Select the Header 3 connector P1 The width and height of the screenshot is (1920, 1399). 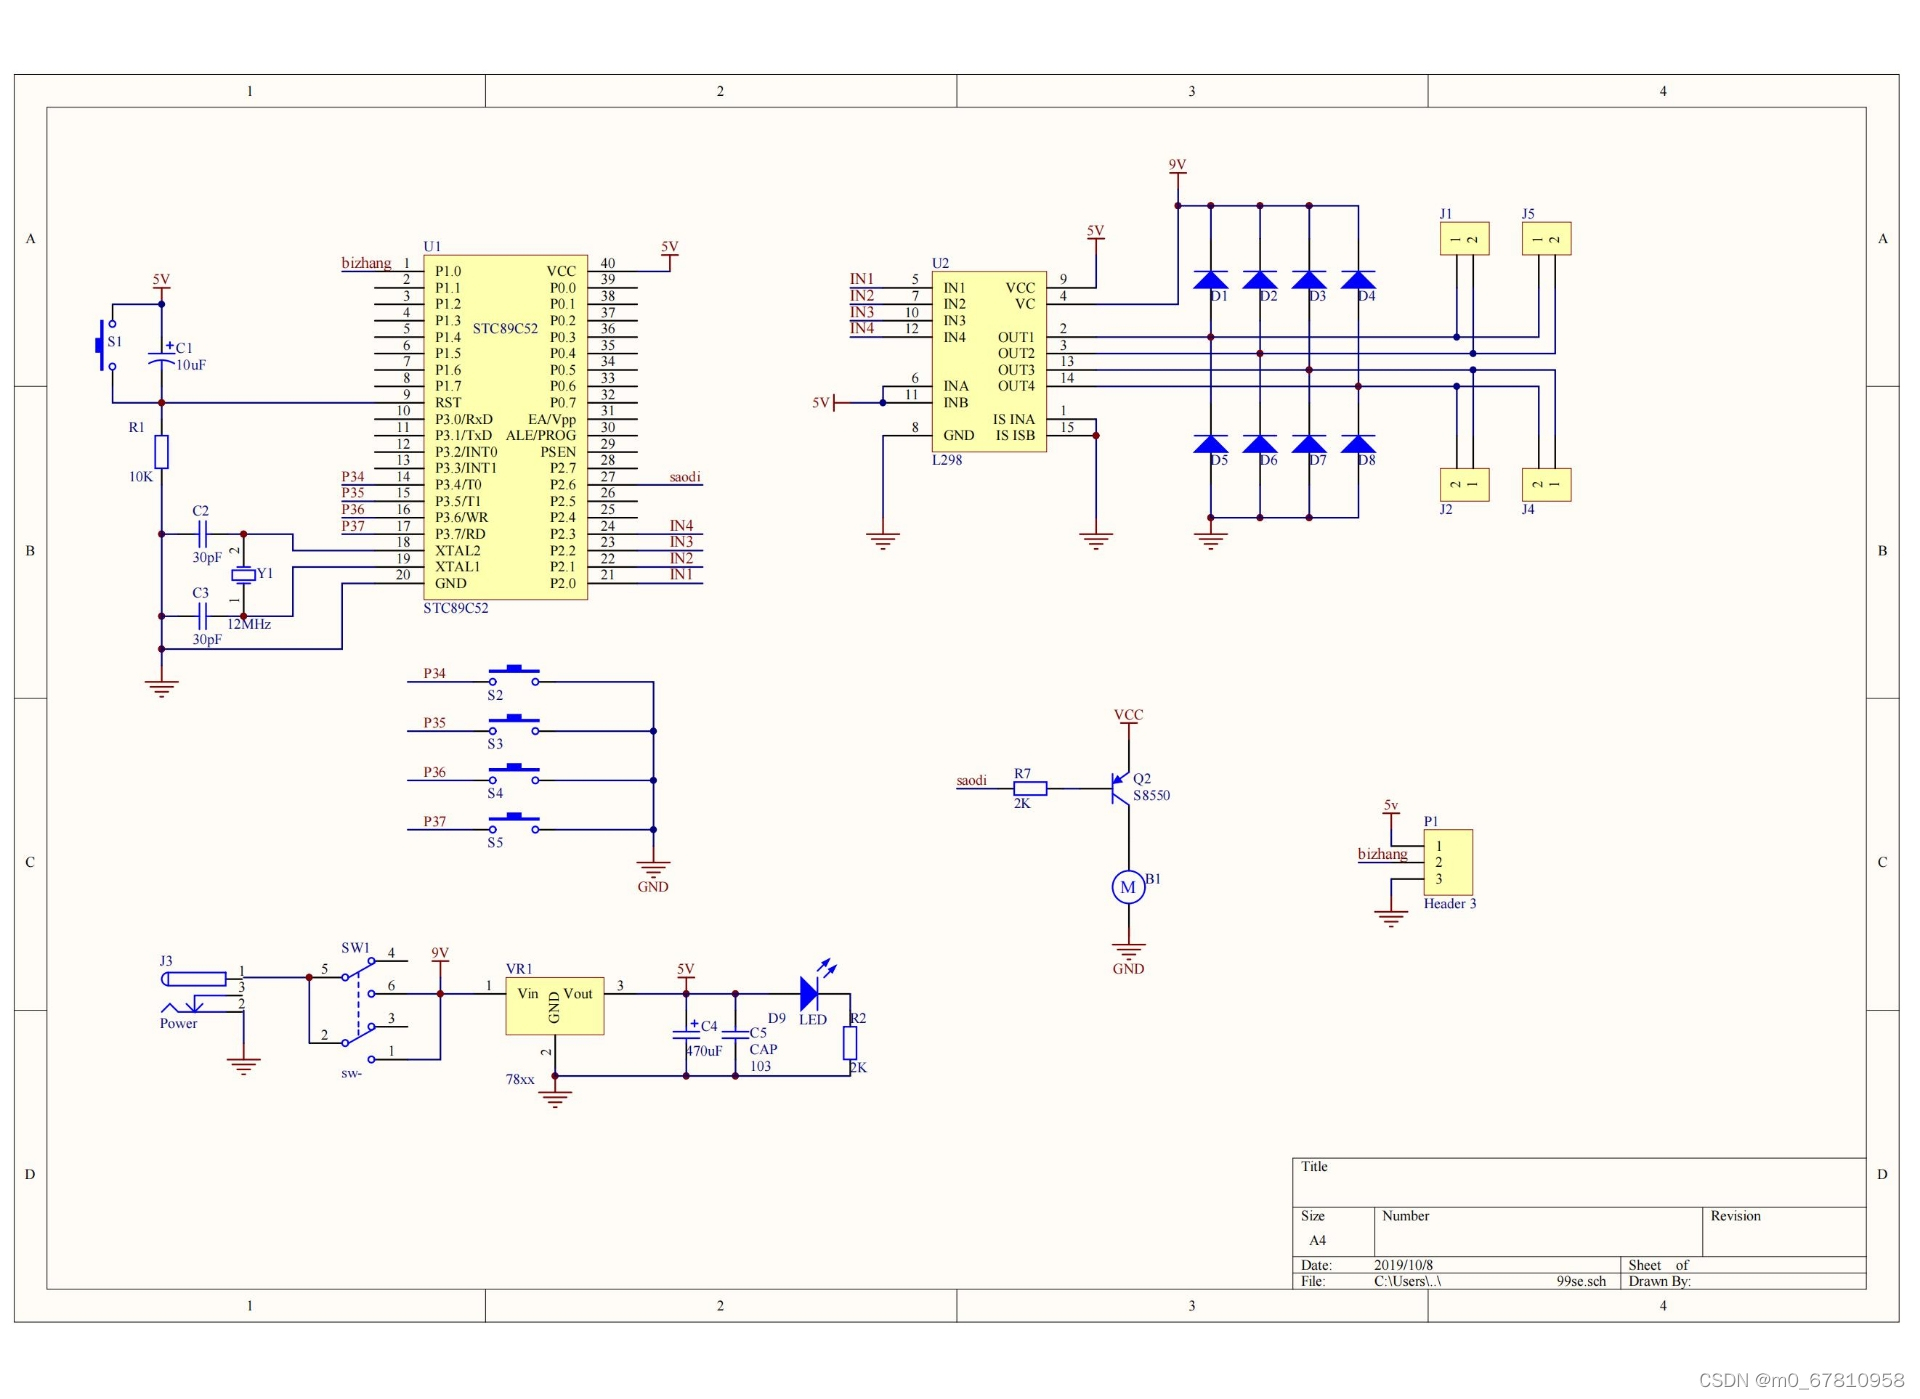(1447, 862)
